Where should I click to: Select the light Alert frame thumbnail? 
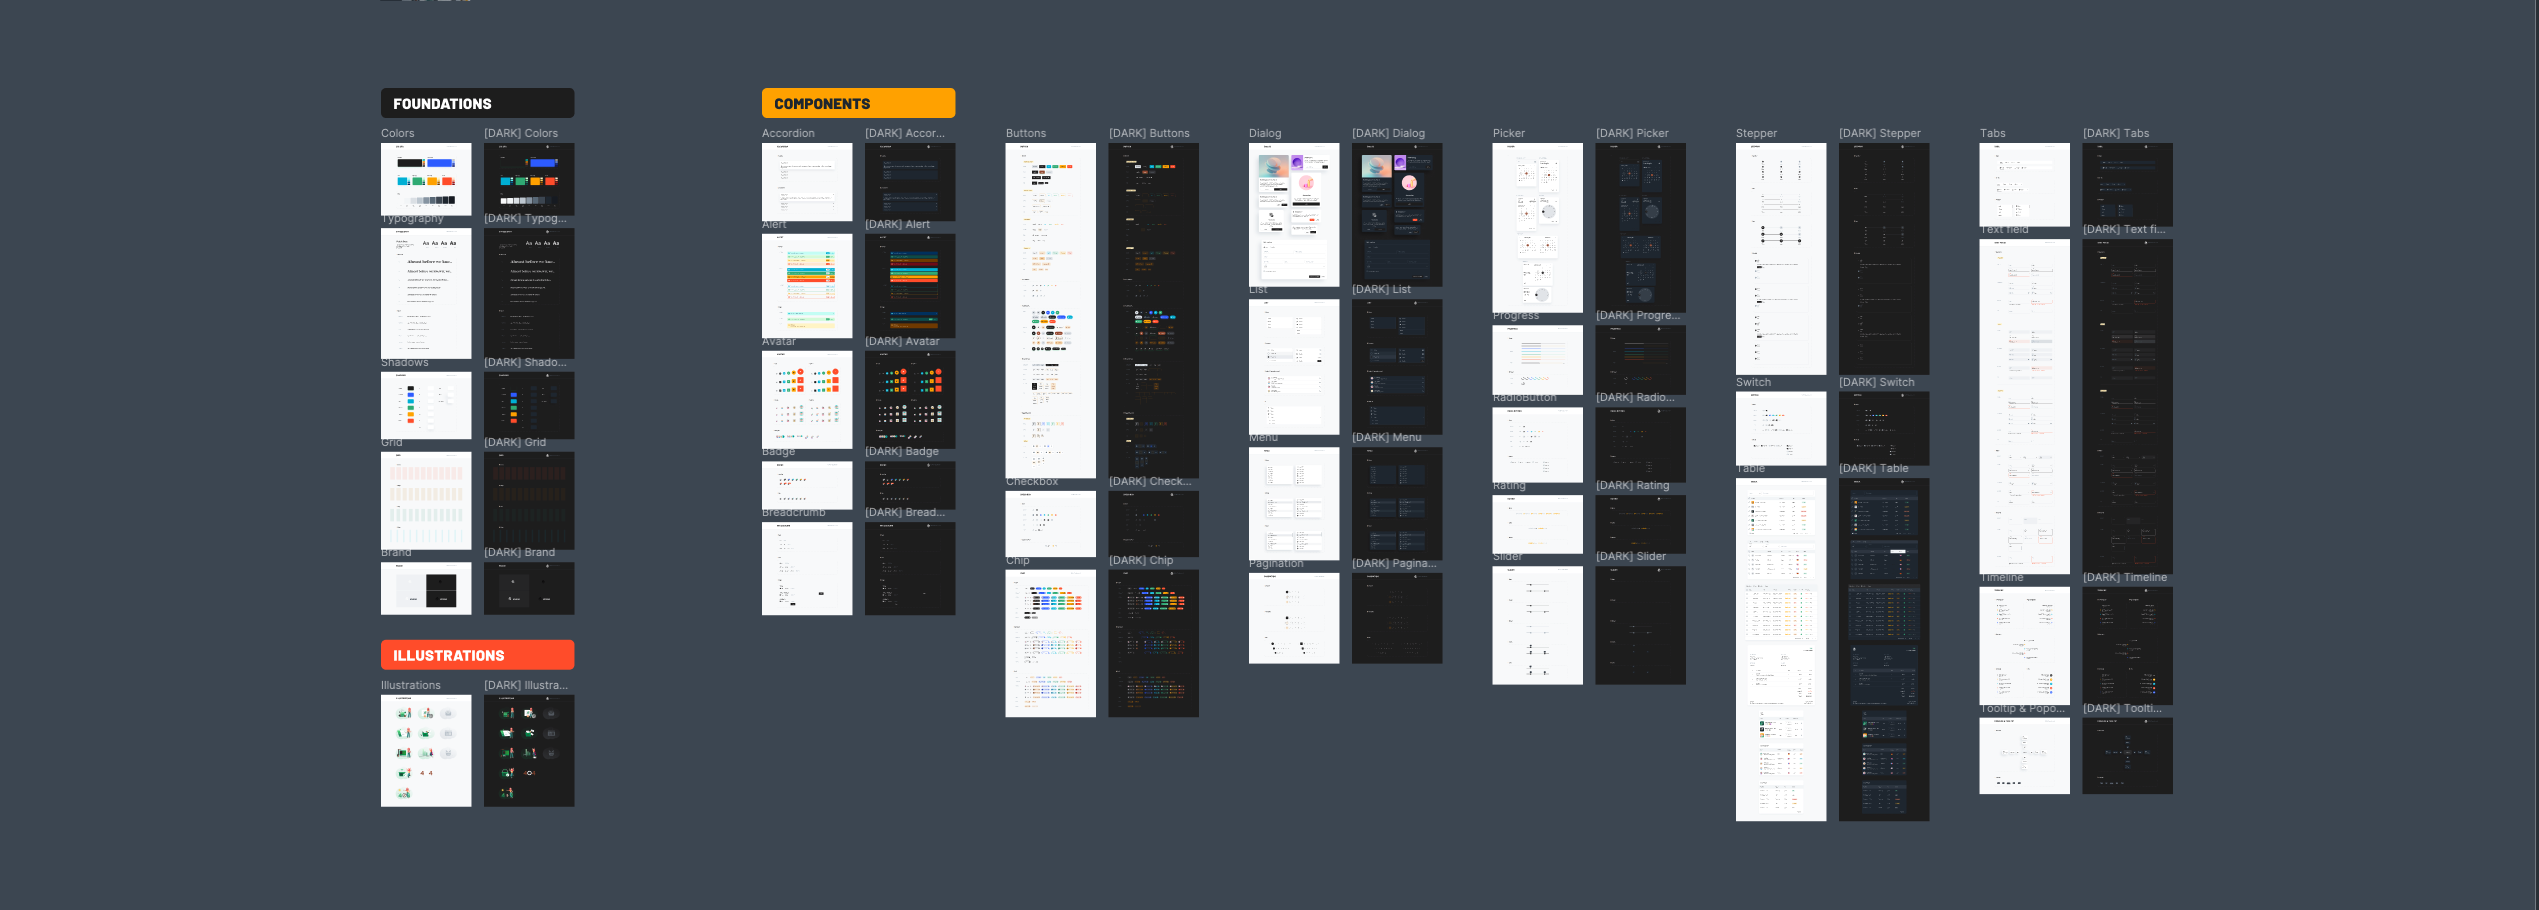807,286
